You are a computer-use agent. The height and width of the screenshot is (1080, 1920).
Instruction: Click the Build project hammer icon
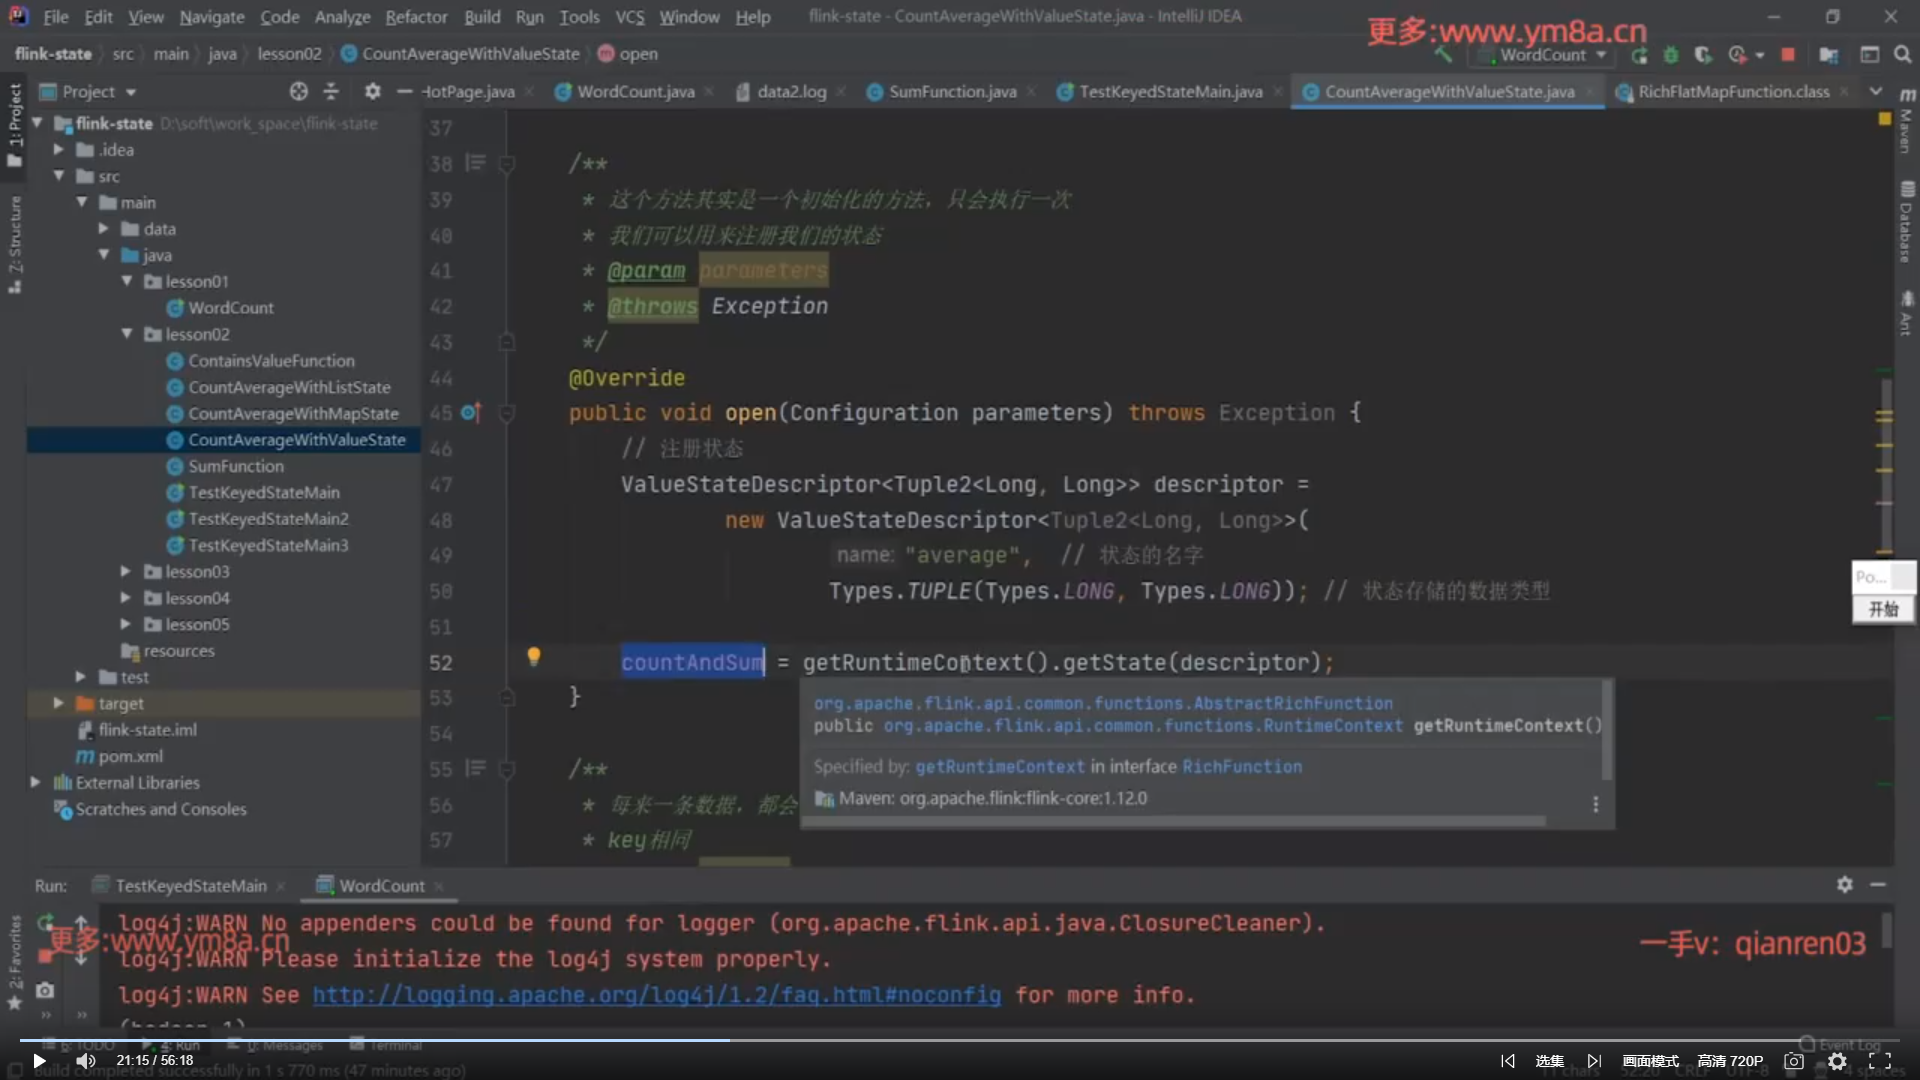tap(1443, 55)
